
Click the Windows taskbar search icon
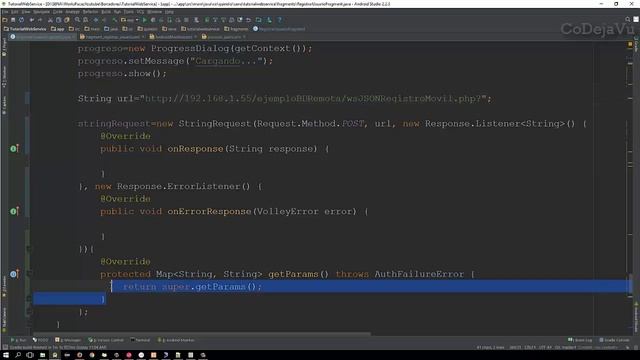tap(18, 355)
